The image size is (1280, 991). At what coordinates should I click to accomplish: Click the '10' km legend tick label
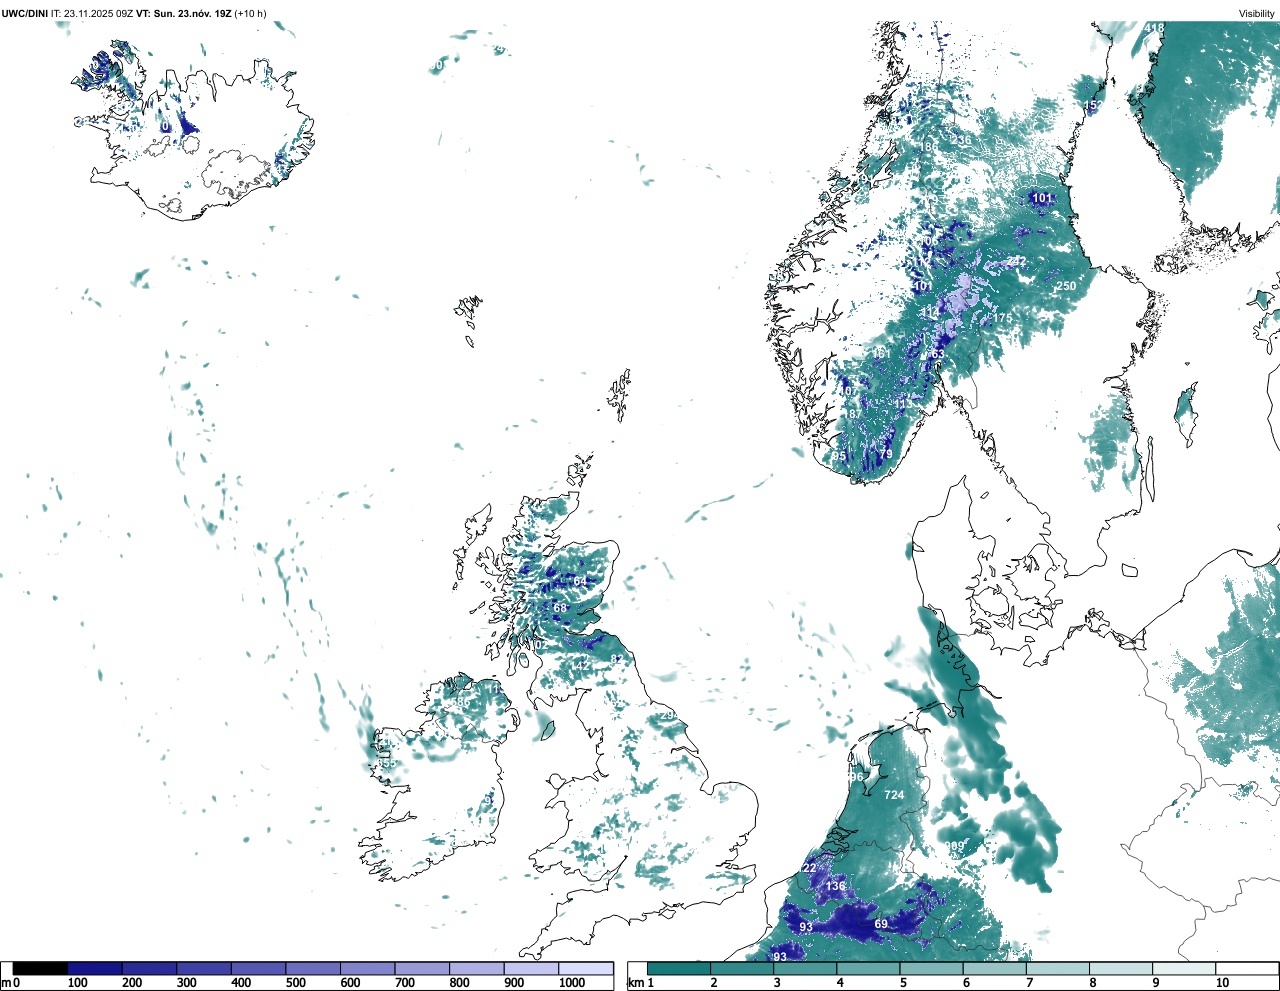point(1222,983)
